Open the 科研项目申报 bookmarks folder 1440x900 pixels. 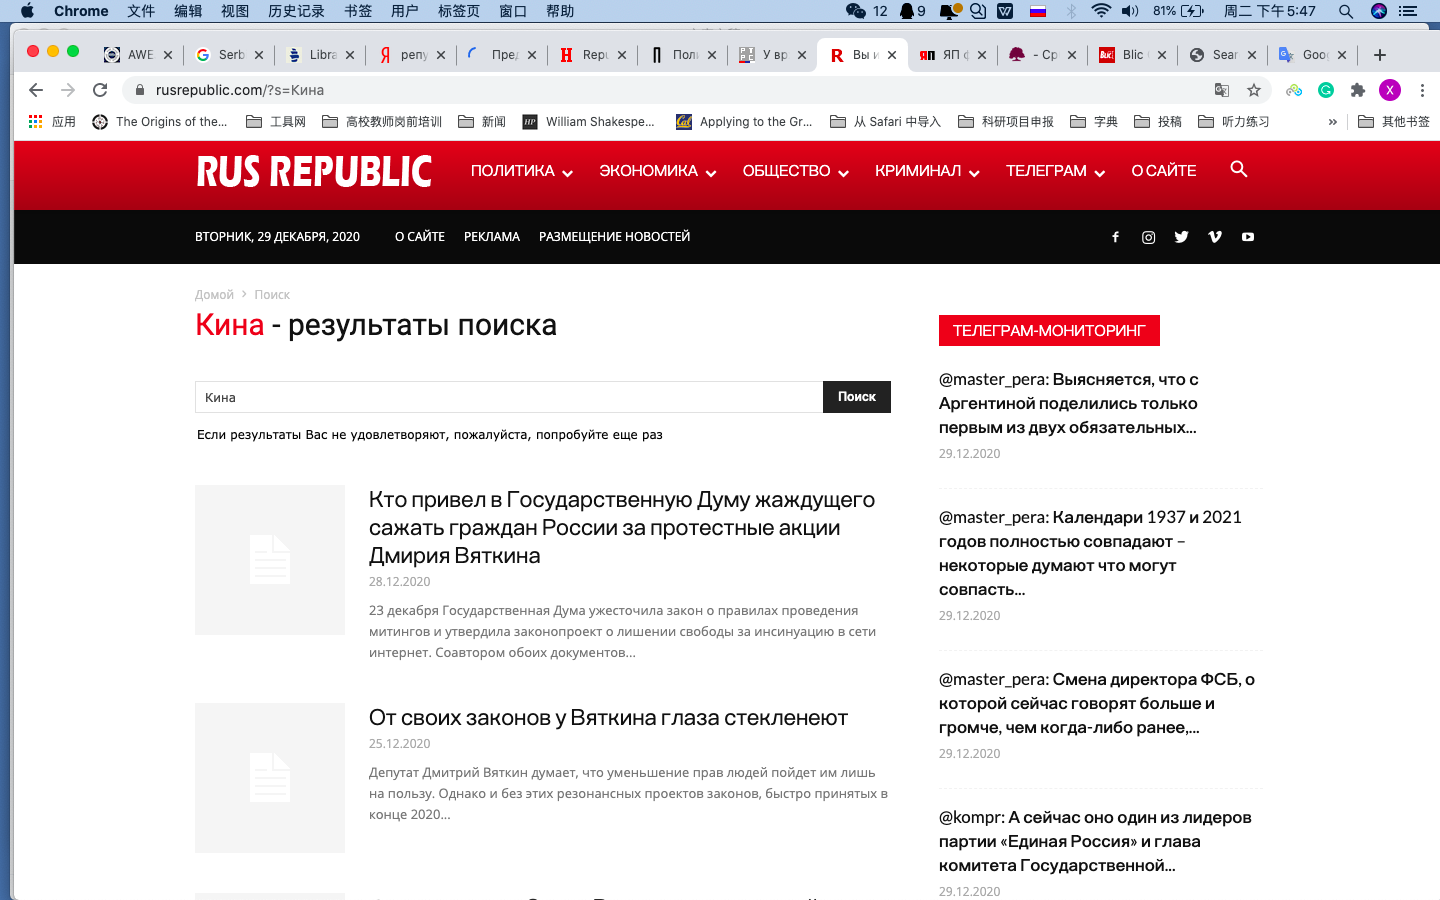[x=1006, y=122]
